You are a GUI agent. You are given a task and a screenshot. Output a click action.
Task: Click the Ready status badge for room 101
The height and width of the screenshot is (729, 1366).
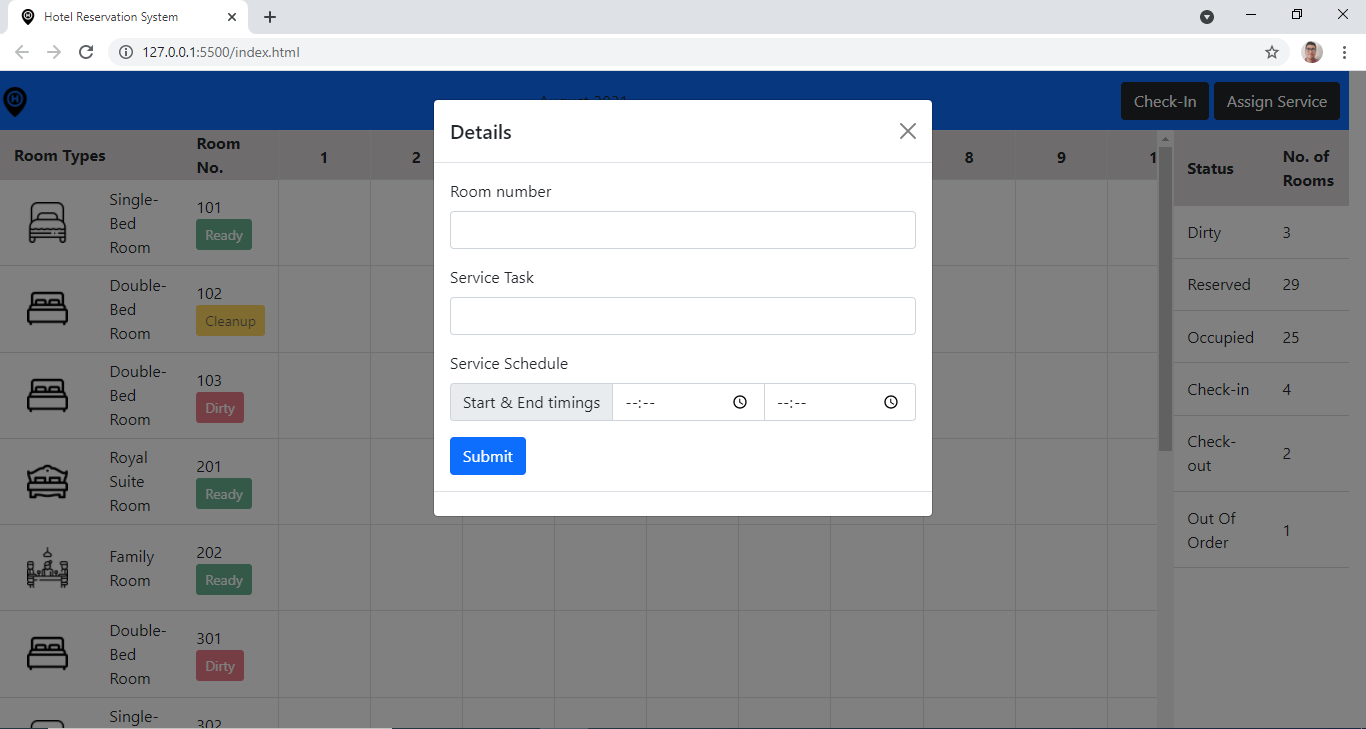click(223, 235)
